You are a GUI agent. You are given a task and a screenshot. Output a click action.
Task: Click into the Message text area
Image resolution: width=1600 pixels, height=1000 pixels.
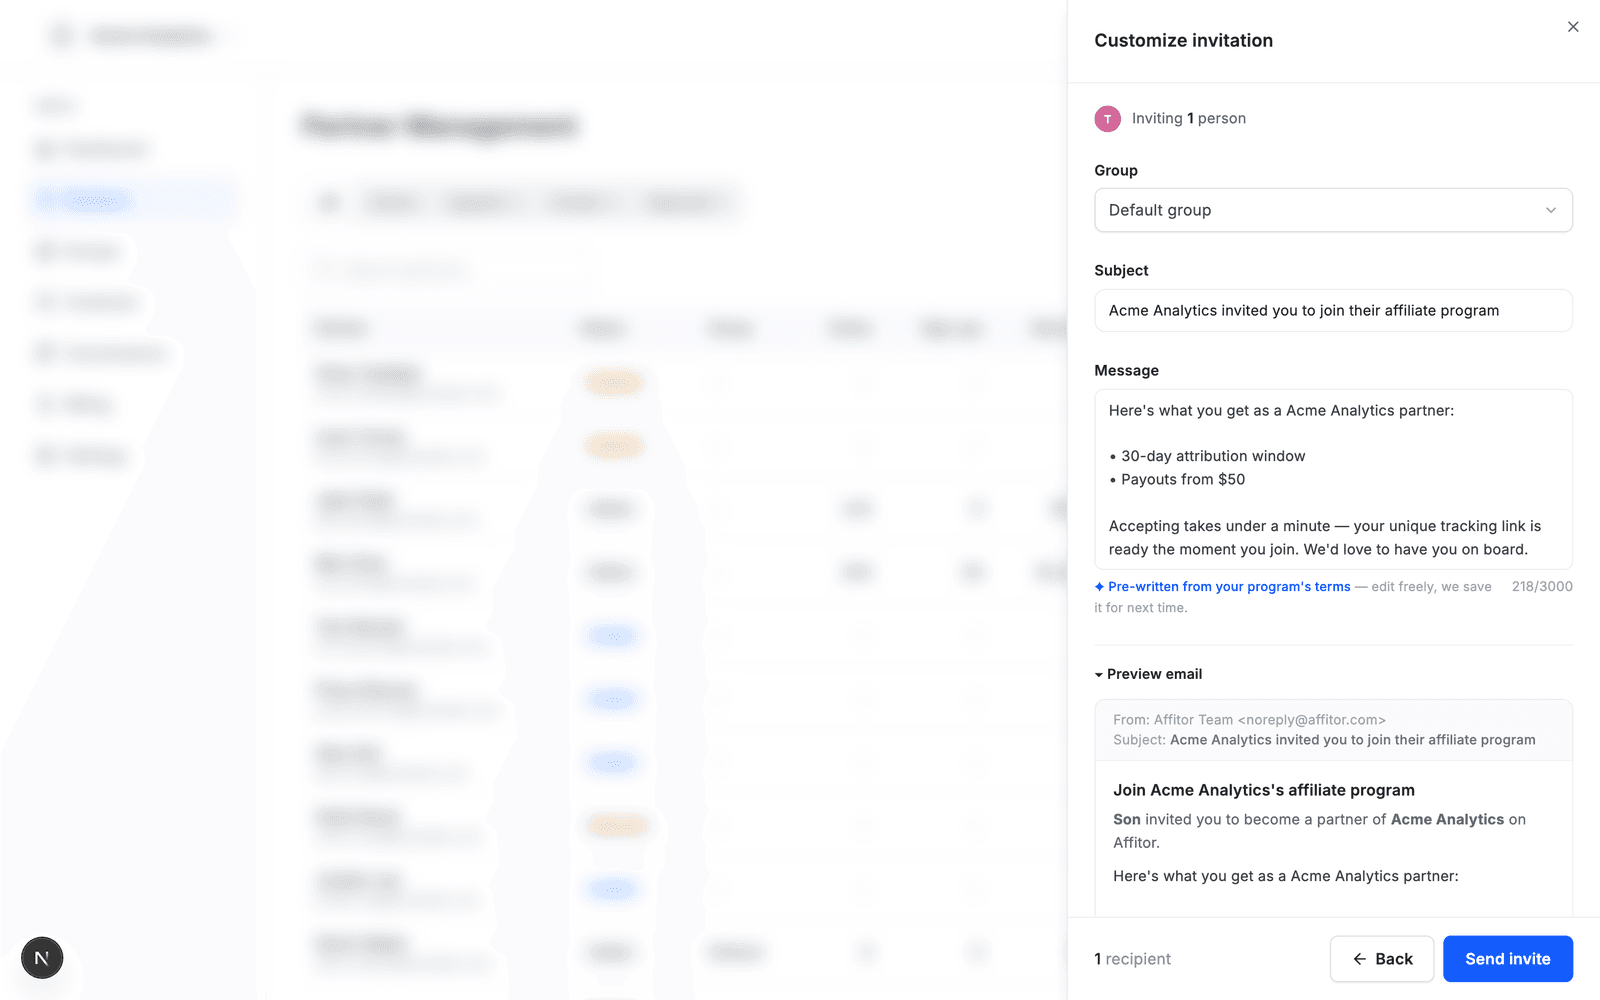point(1333,479)
